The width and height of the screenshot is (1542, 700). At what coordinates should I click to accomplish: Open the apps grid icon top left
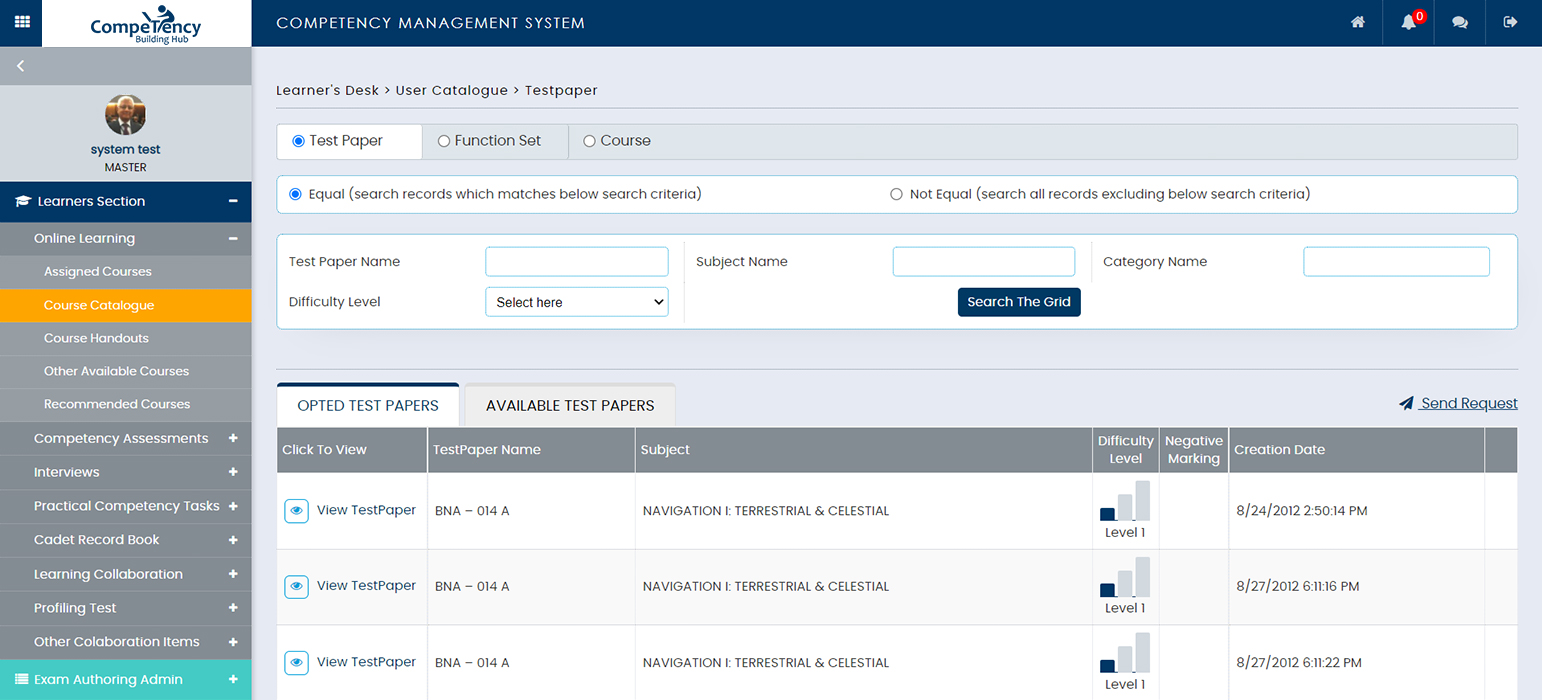[20, 20]
